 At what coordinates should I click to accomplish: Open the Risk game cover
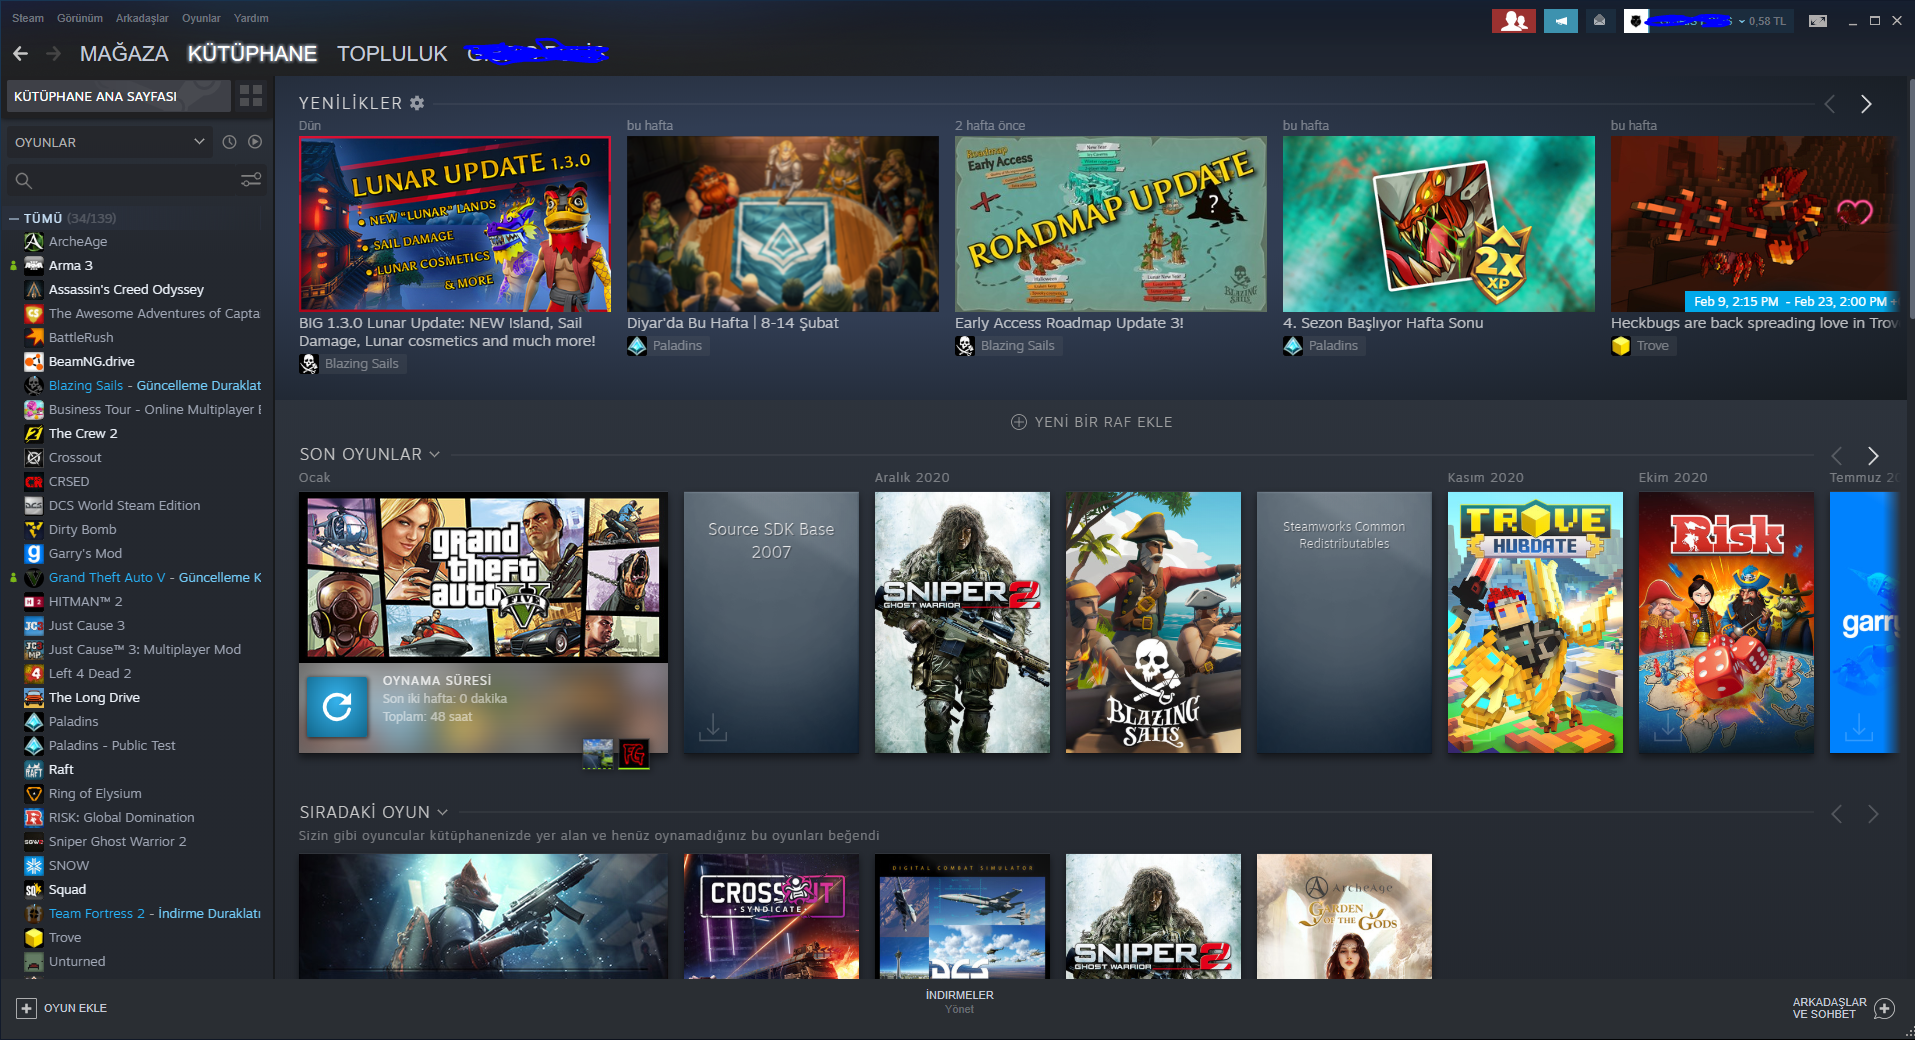click(1726, 622)
